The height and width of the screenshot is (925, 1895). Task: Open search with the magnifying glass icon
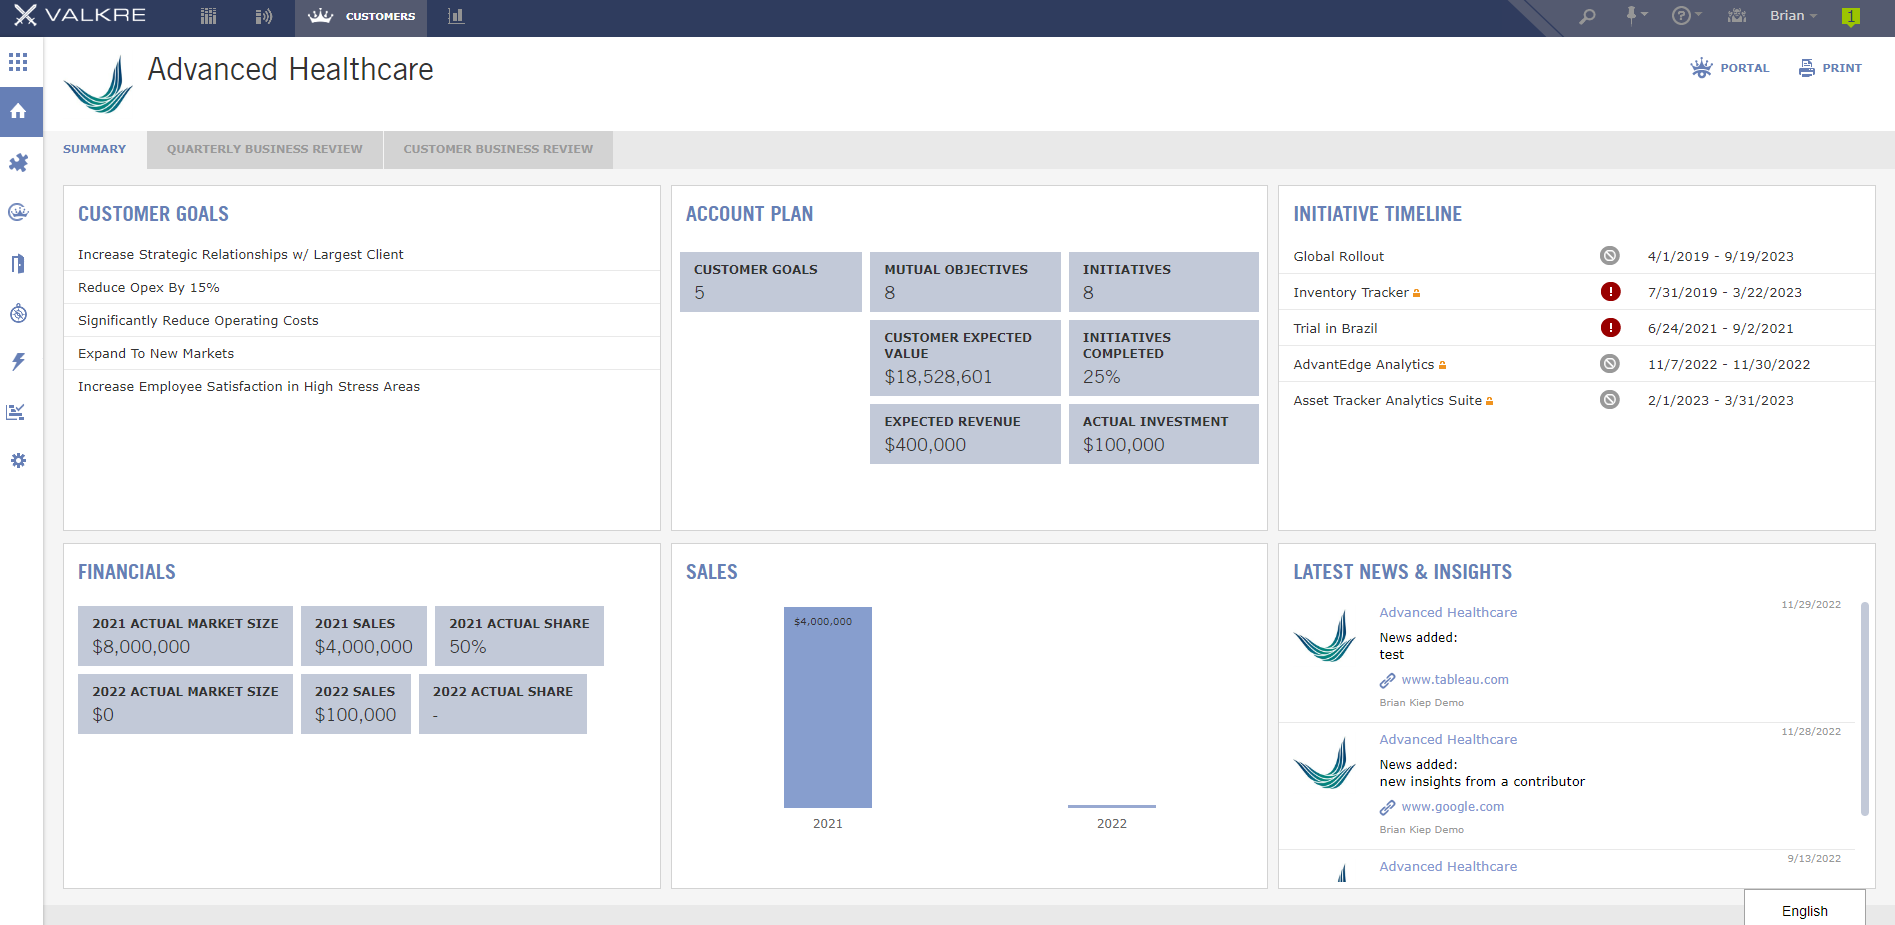[1587, 16]
